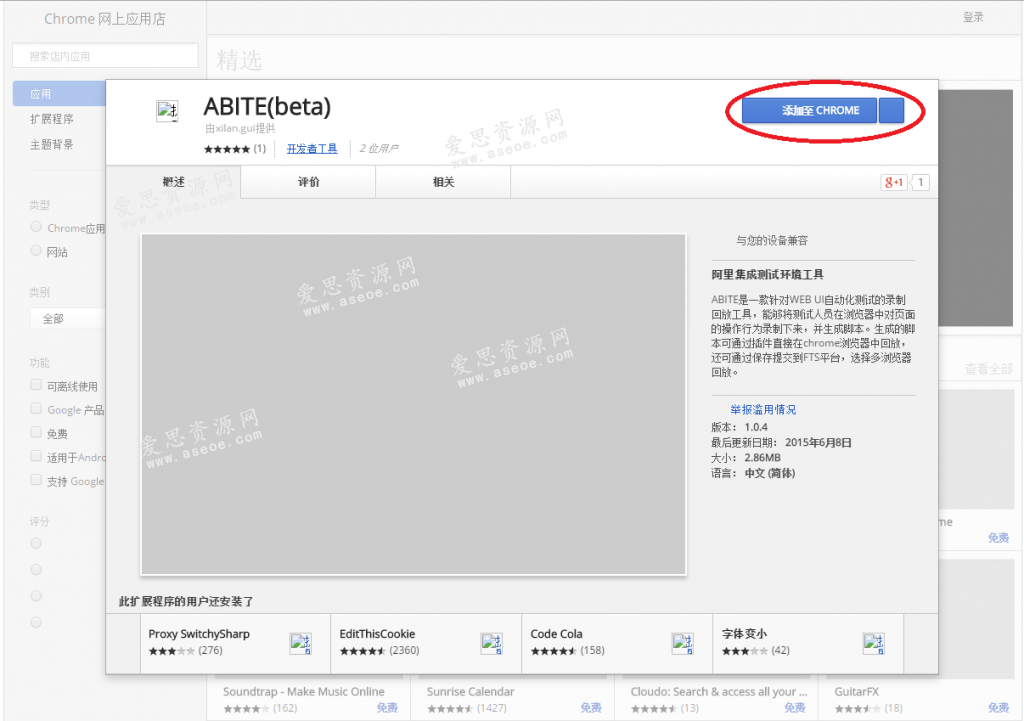Click the EditThisCookie extension icon
Screen dimensions: 1024x721
[x=492, y=643]
